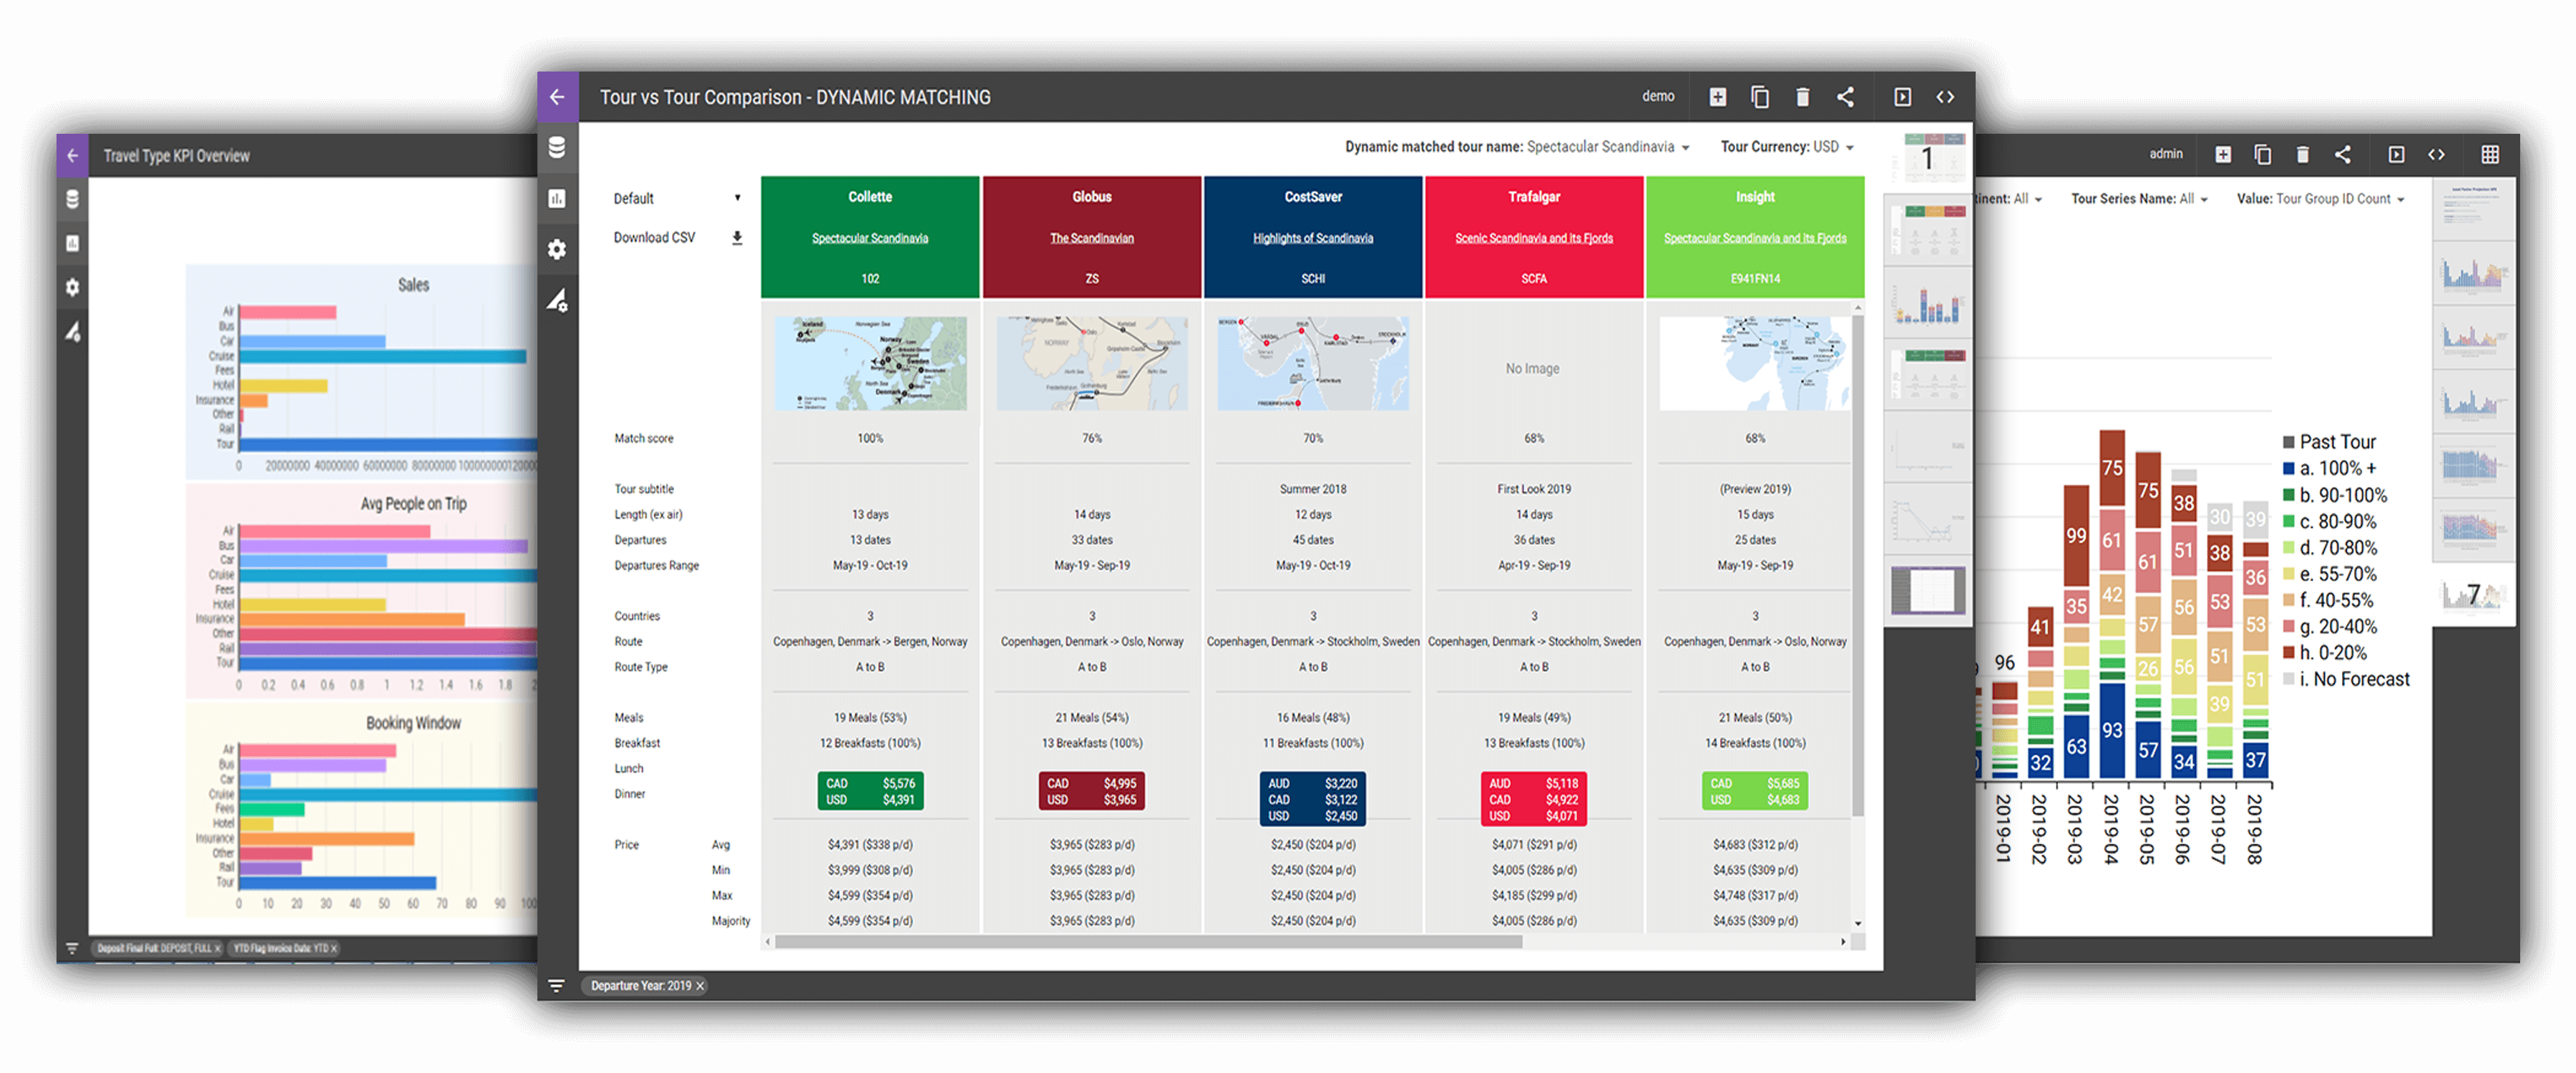This screenshot has width=2576, height=1073.
Task: Click add page icon in Tour Comparison header
Action: (x=1717, y=97)
